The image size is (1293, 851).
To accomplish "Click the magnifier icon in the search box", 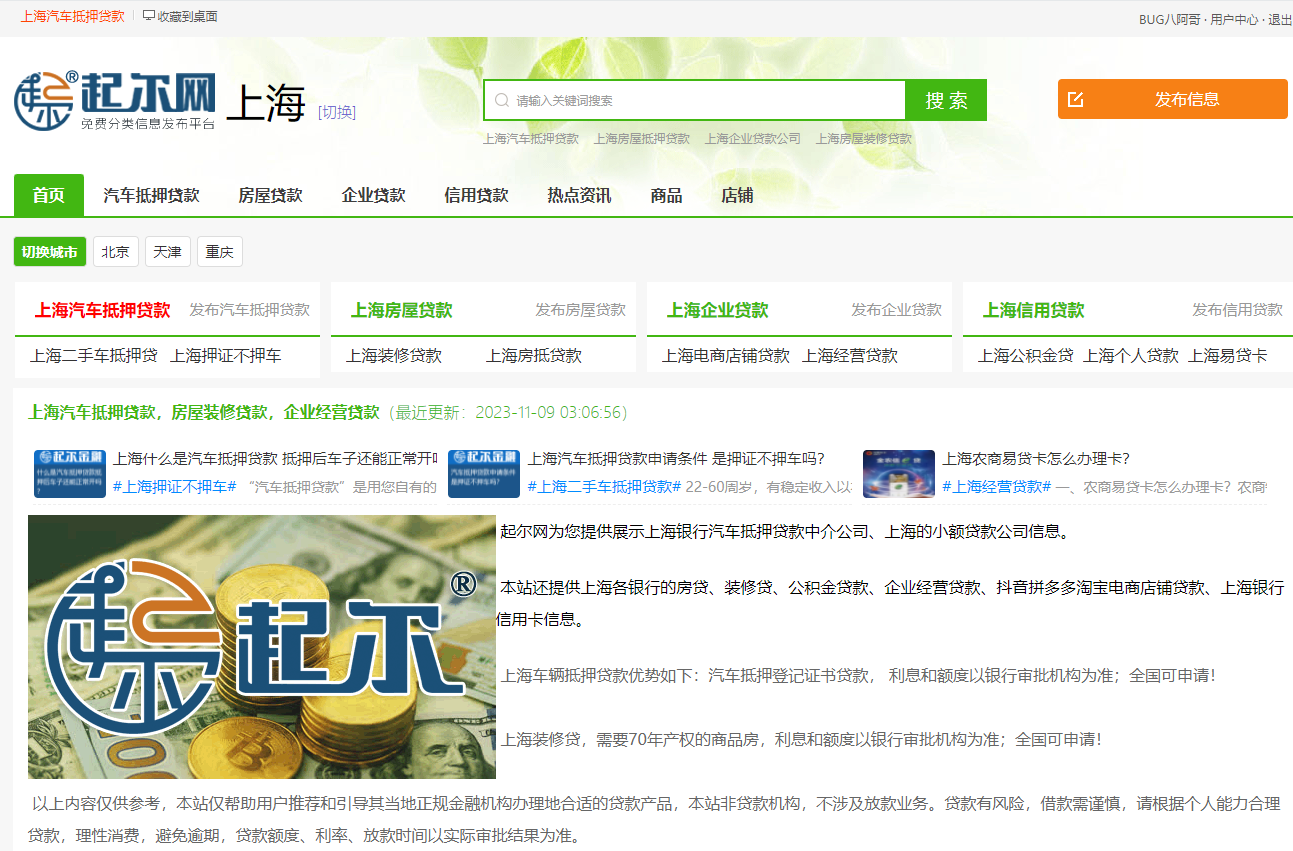I will [x=502, y=100].
